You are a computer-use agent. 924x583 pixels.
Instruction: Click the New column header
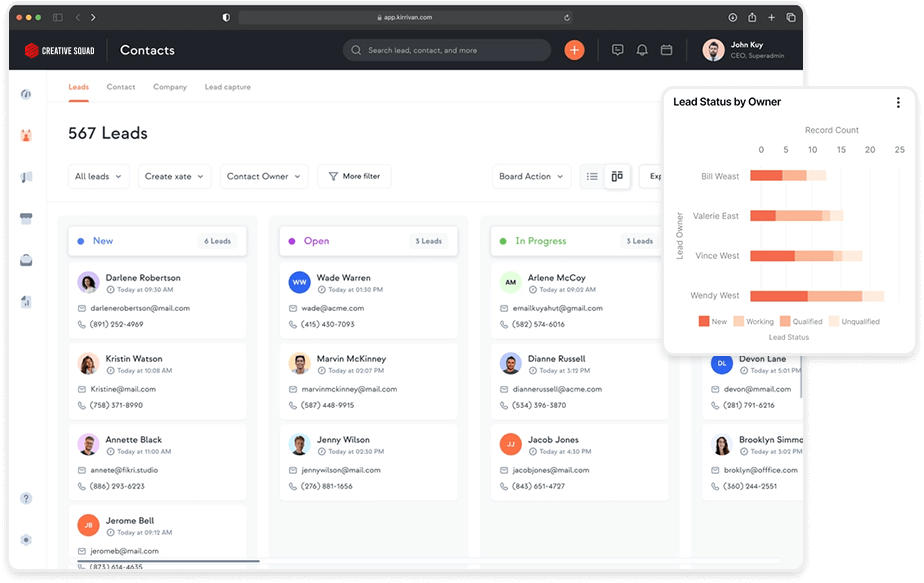coord(157,241)
